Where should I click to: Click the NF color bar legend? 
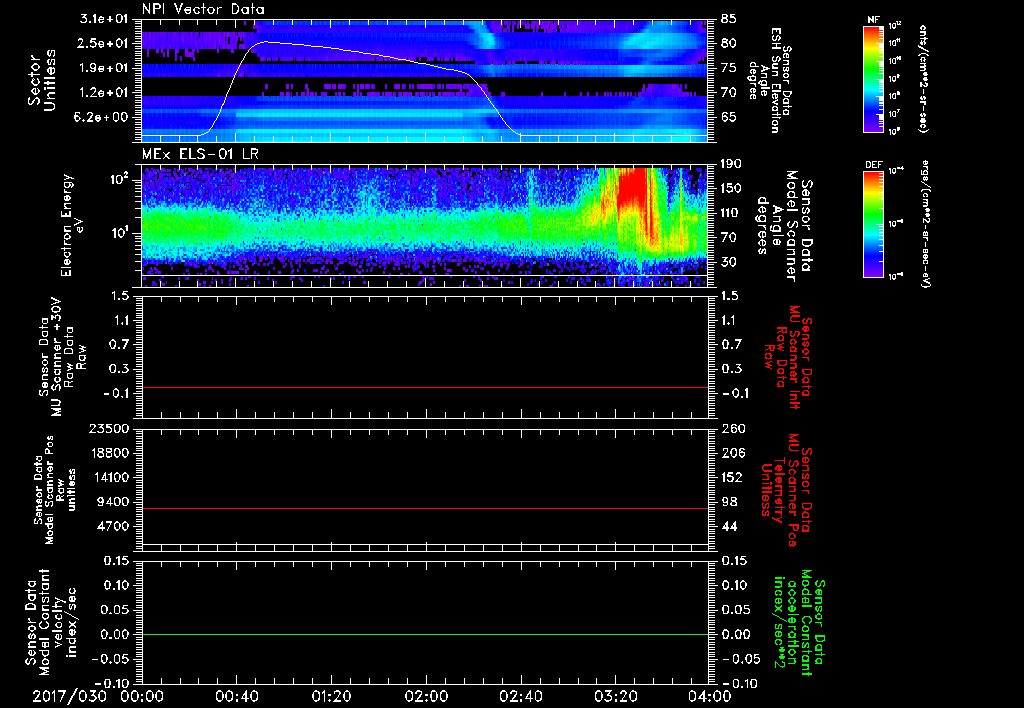click(873, 78)
